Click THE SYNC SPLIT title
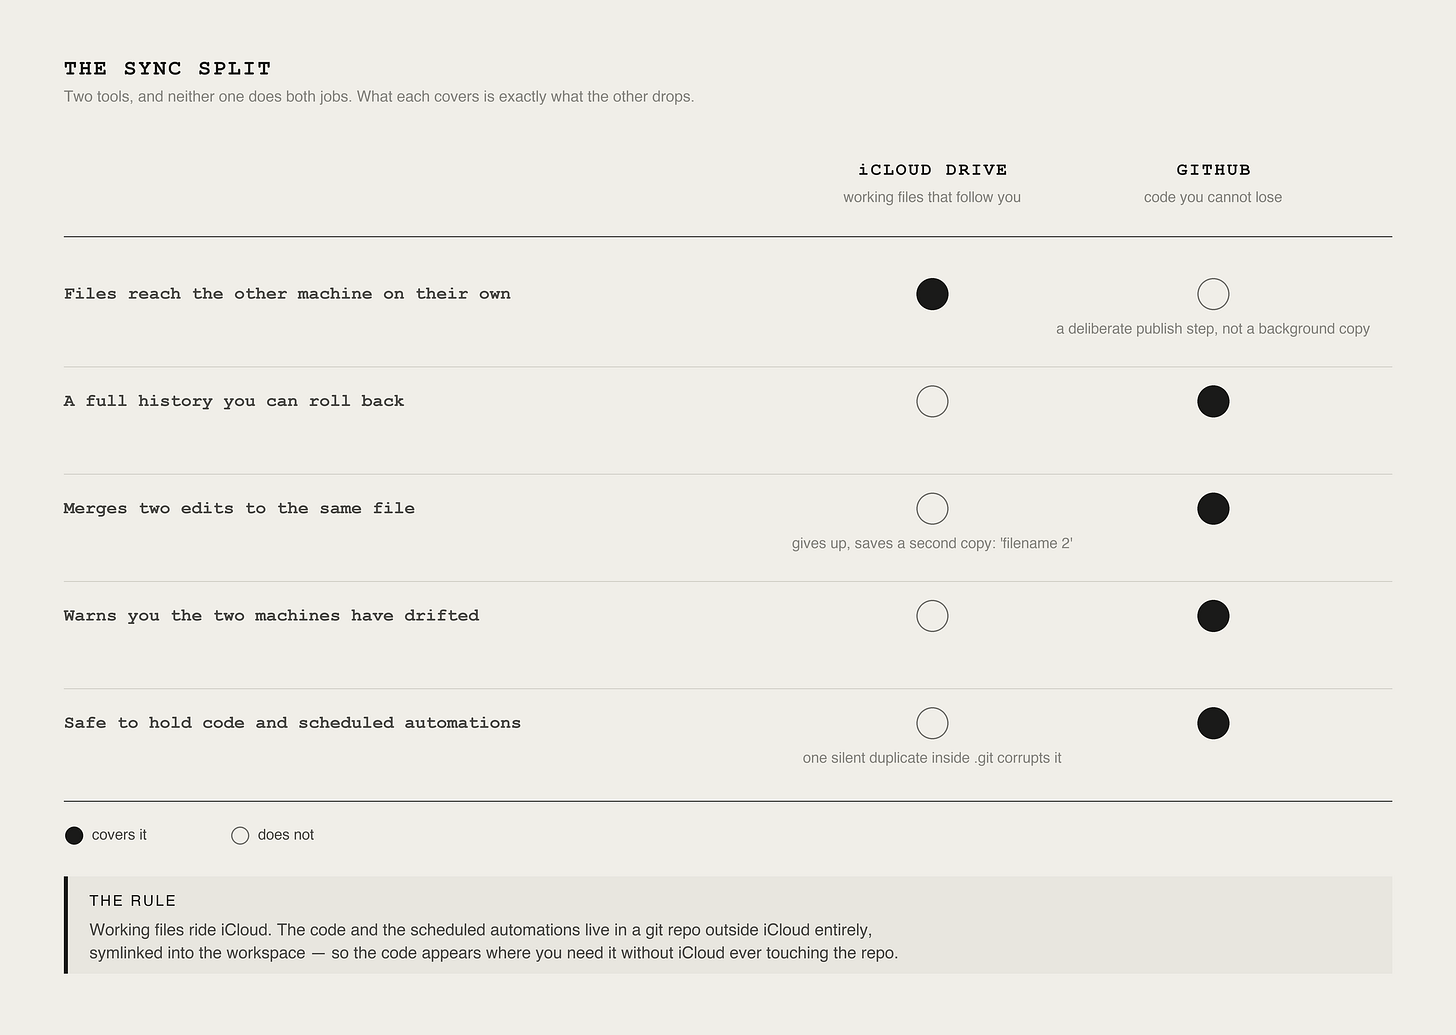 168,69
